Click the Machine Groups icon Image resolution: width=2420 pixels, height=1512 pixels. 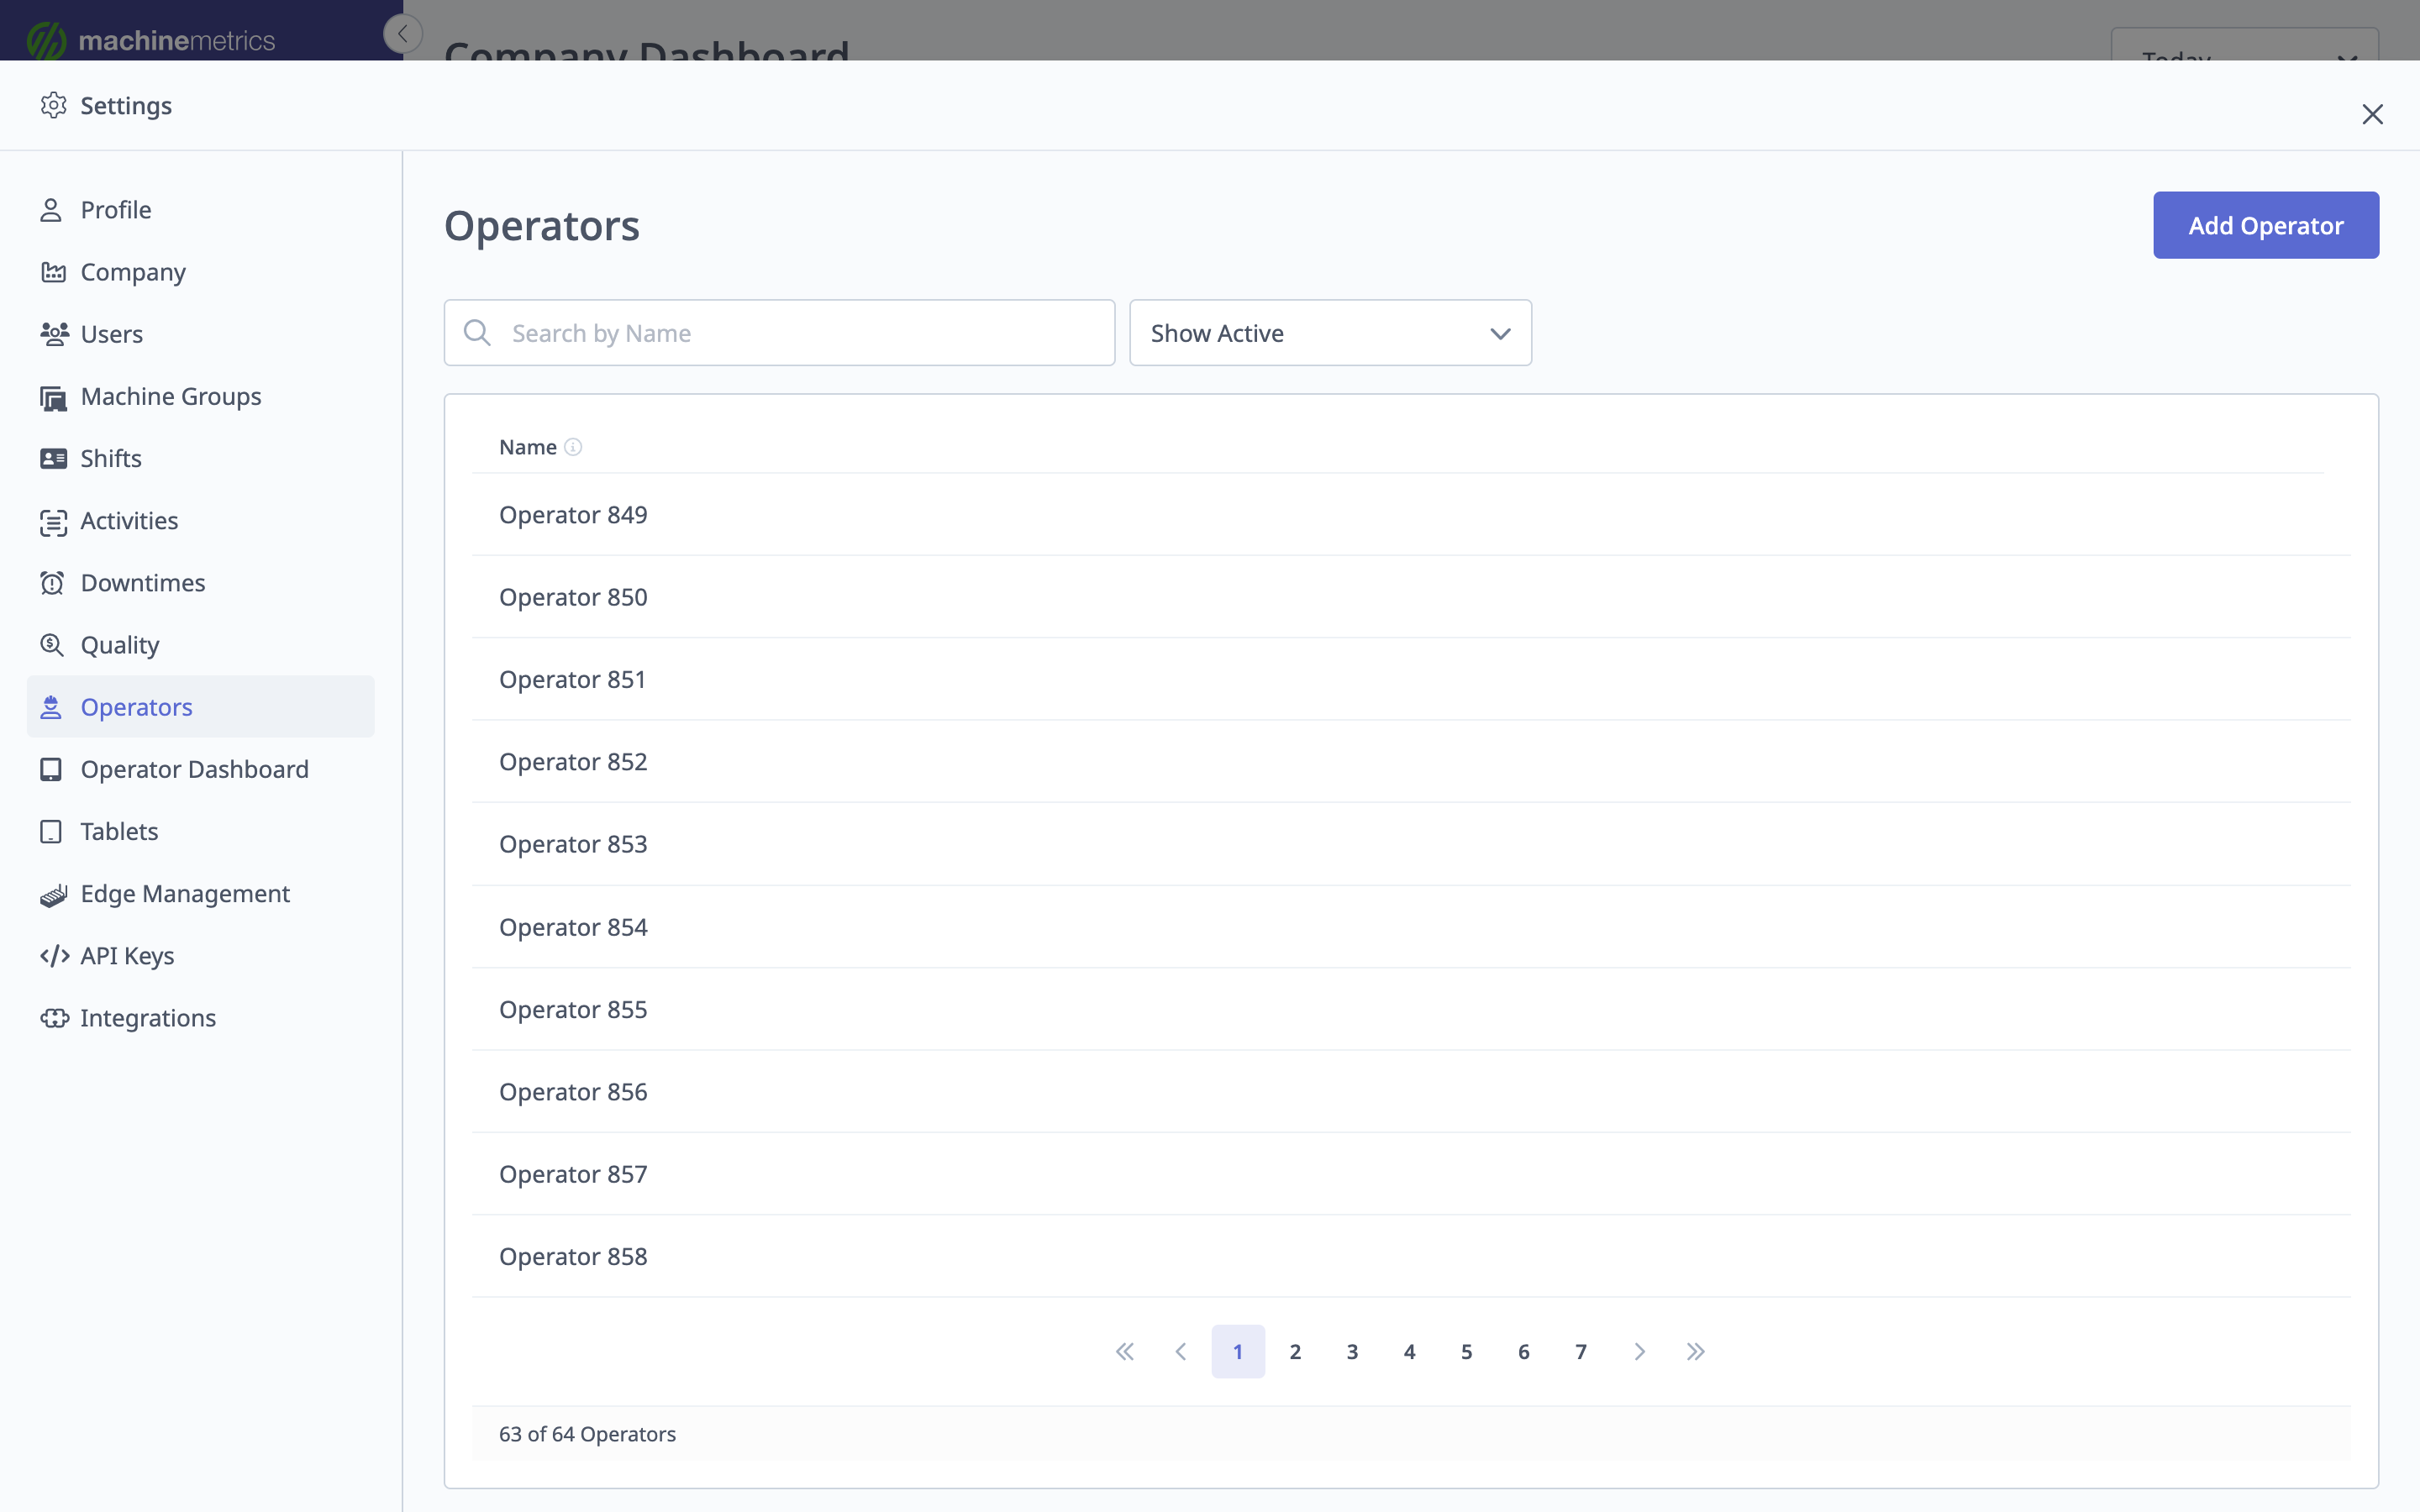pyautogui.click(x=53, y=397)
